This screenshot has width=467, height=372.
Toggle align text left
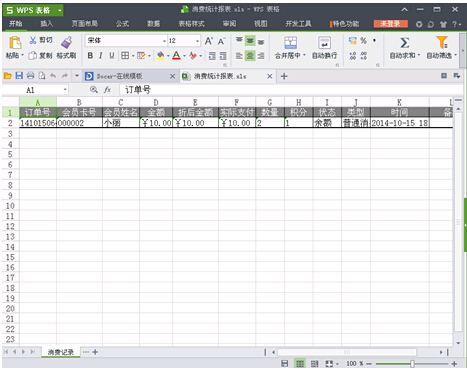click(239, 56)
